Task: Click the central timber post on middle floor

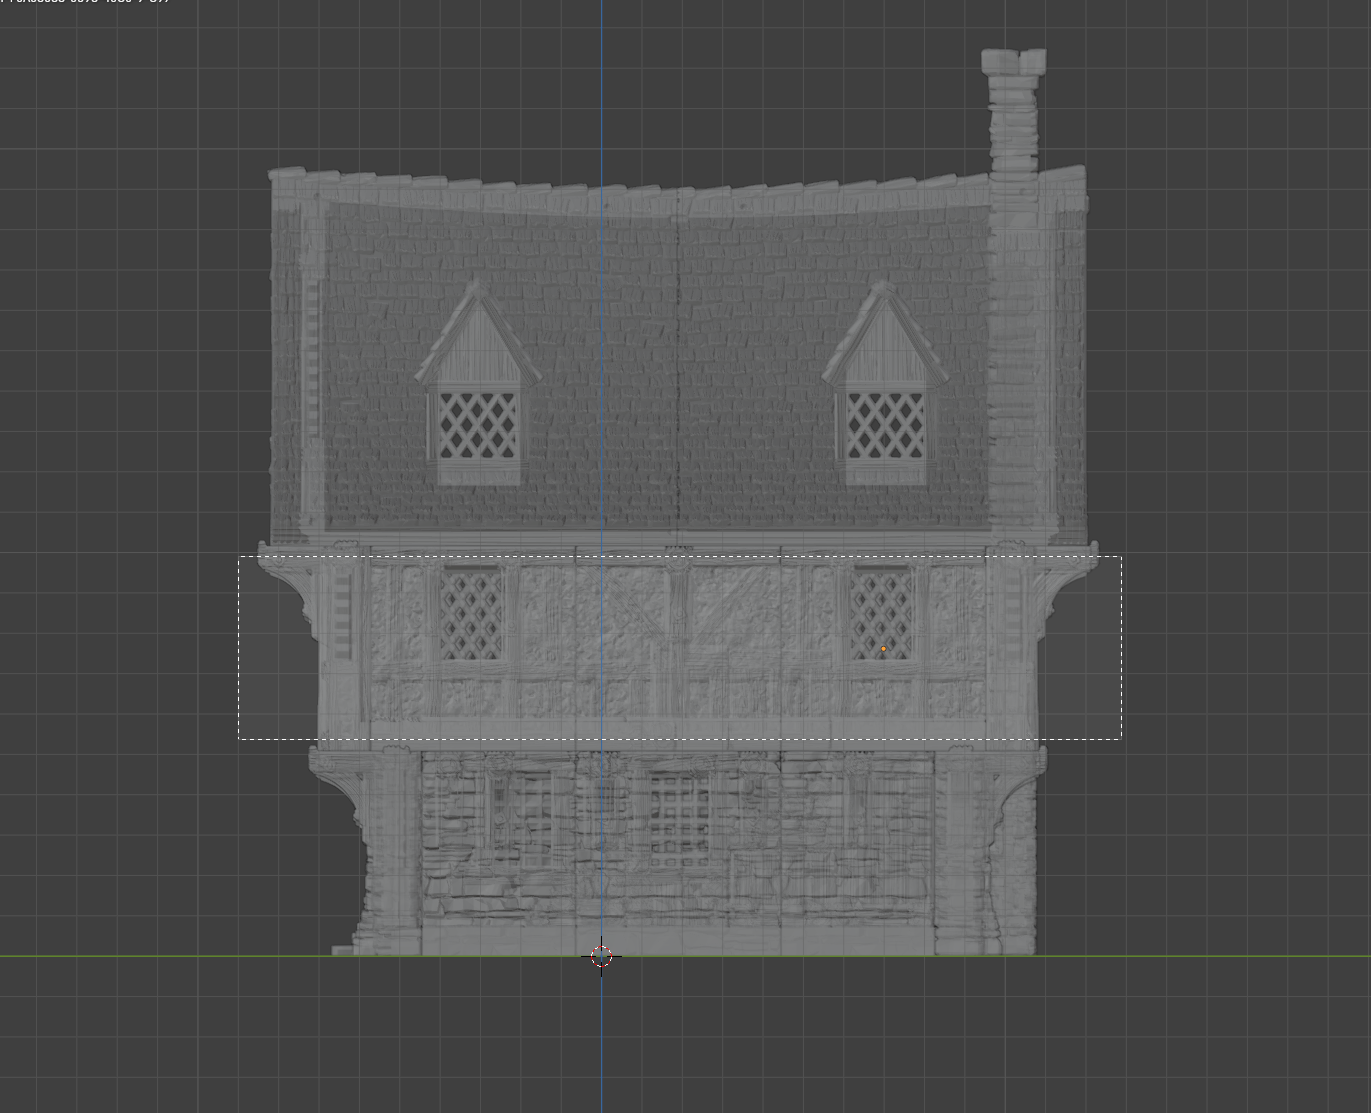Action: coord(678,640)
